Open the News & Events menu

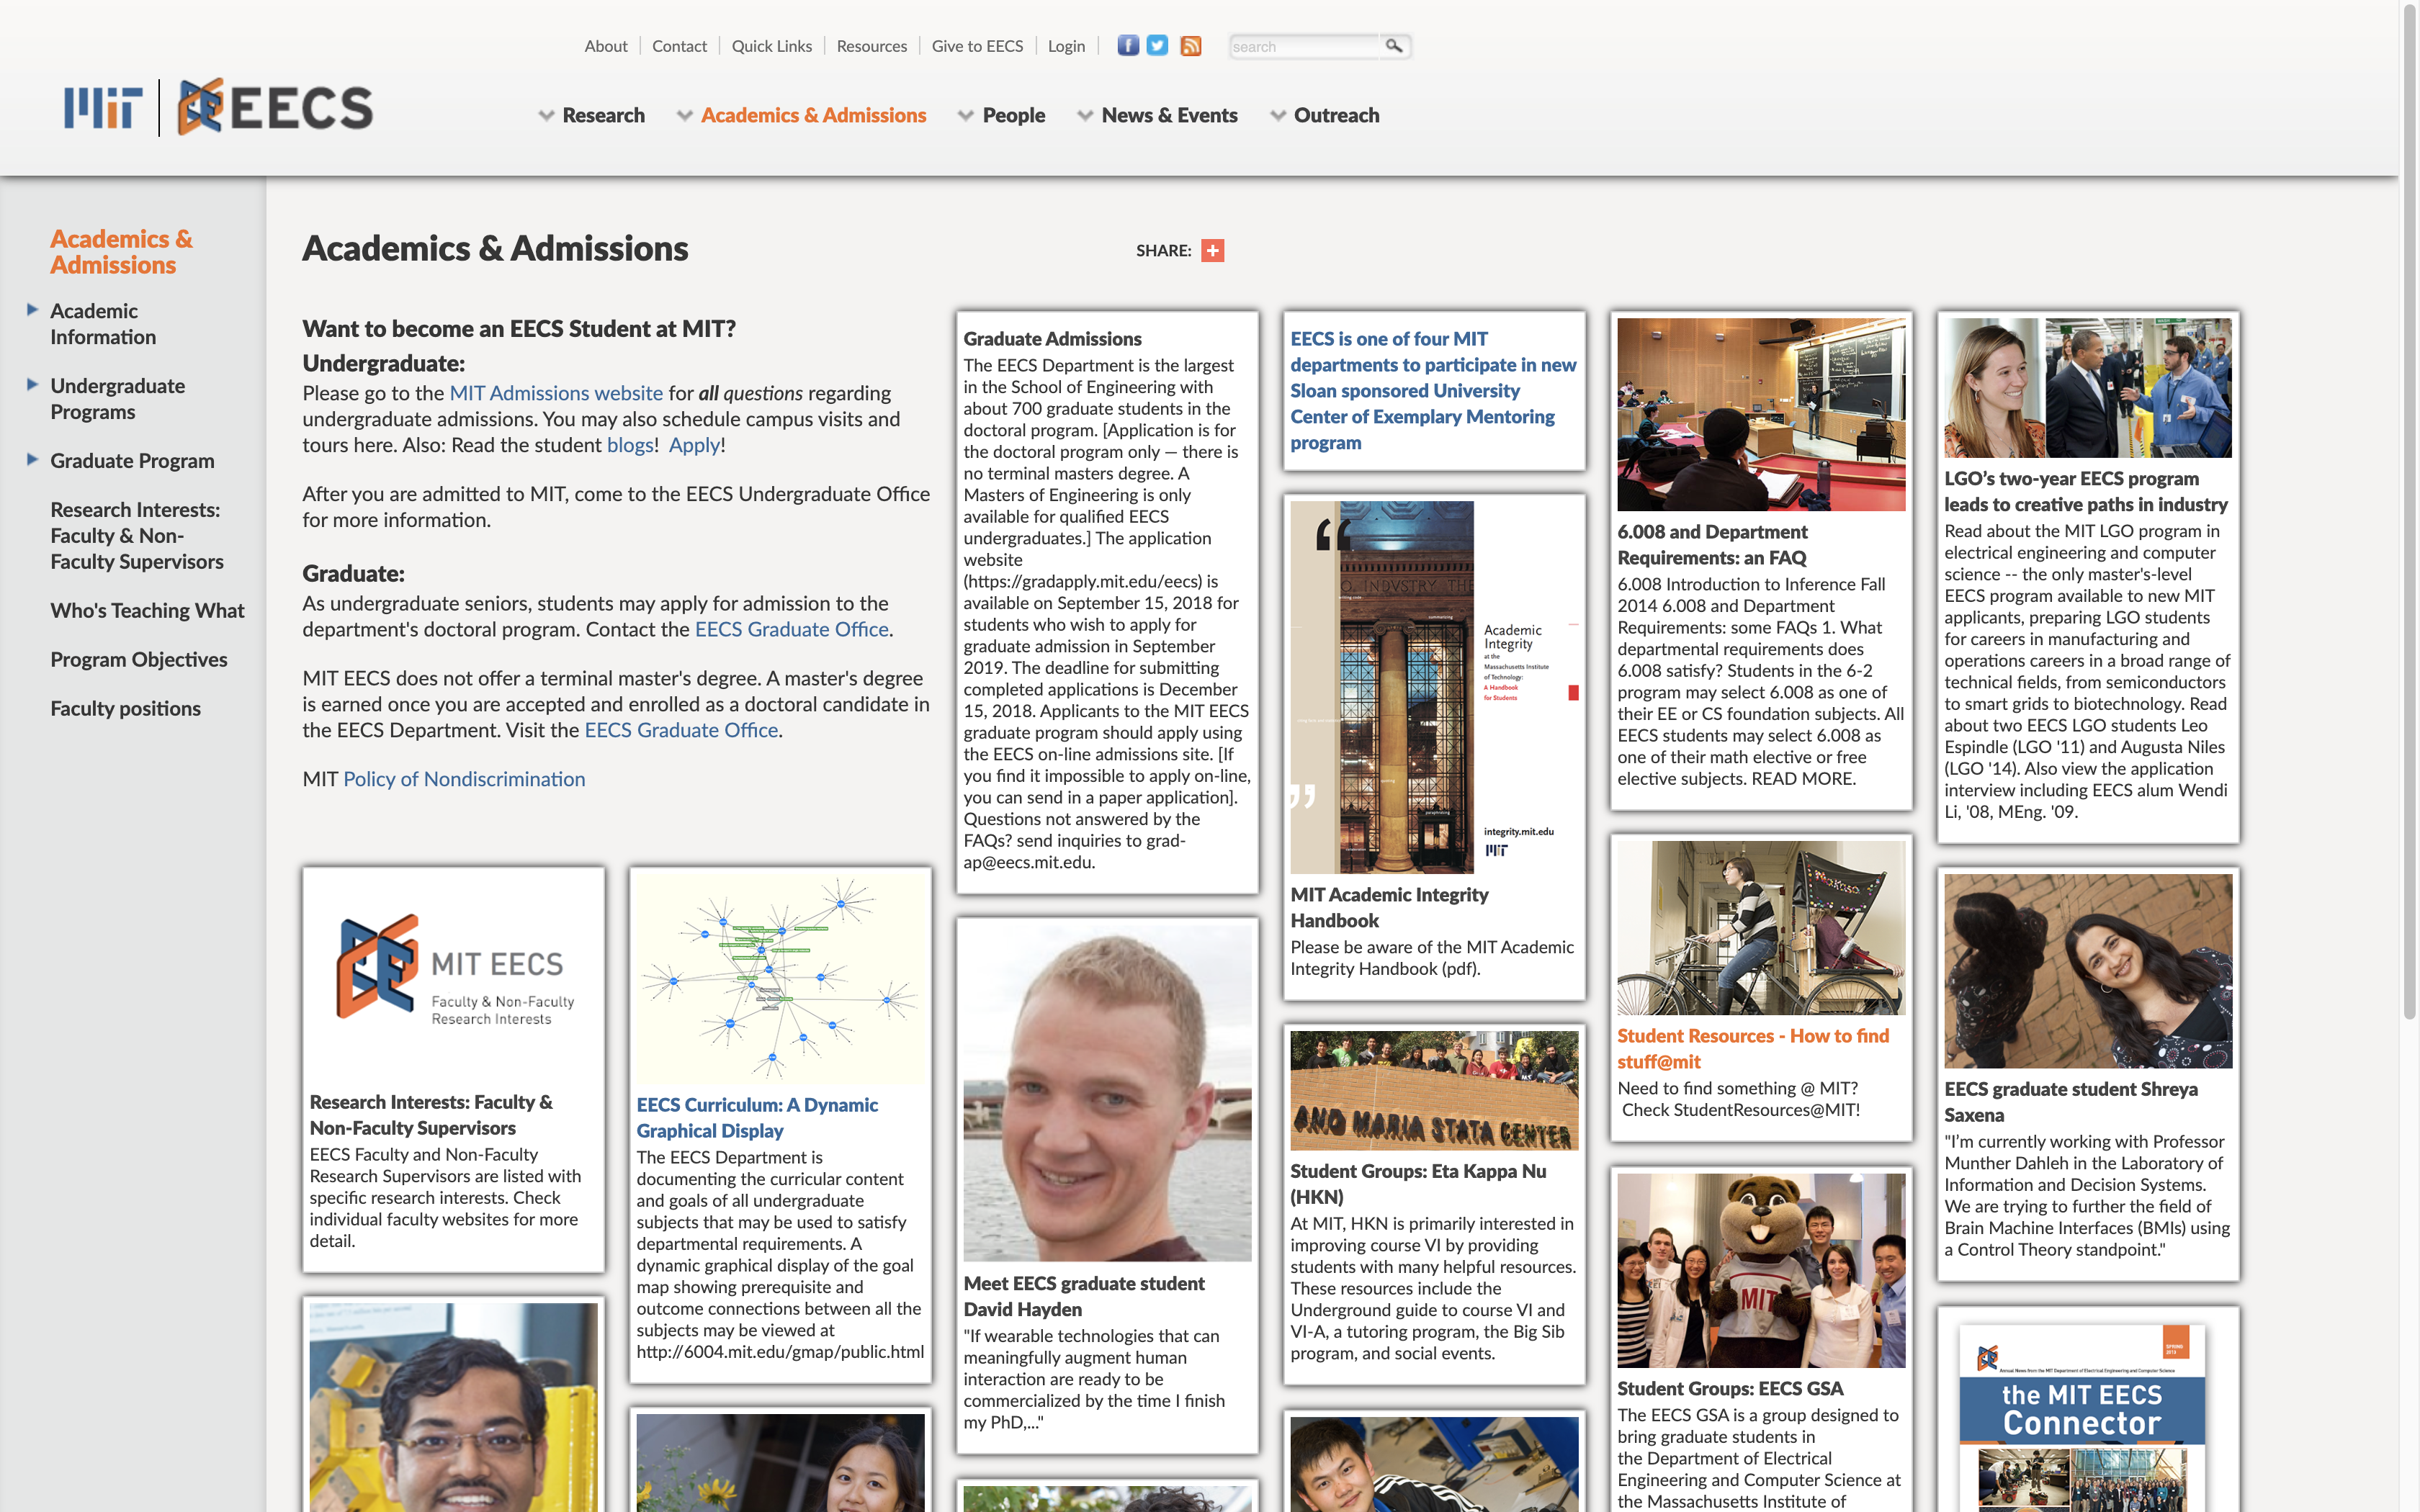pyautogui.click(x=1168, y=116)
